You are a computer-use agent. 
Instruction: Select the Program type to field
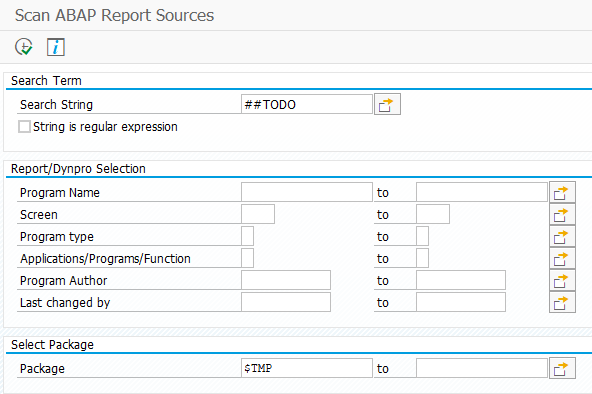(422, 236)
